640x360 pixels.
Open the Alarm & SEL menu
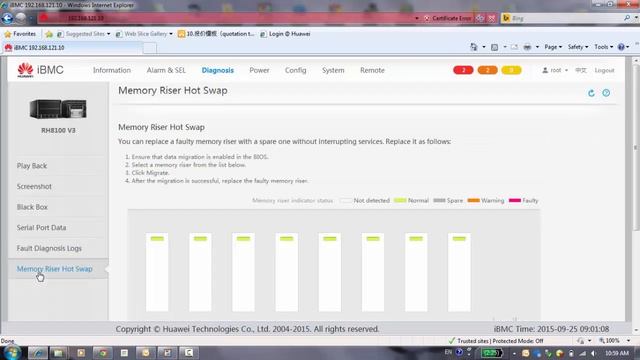(x=166, y=70)
